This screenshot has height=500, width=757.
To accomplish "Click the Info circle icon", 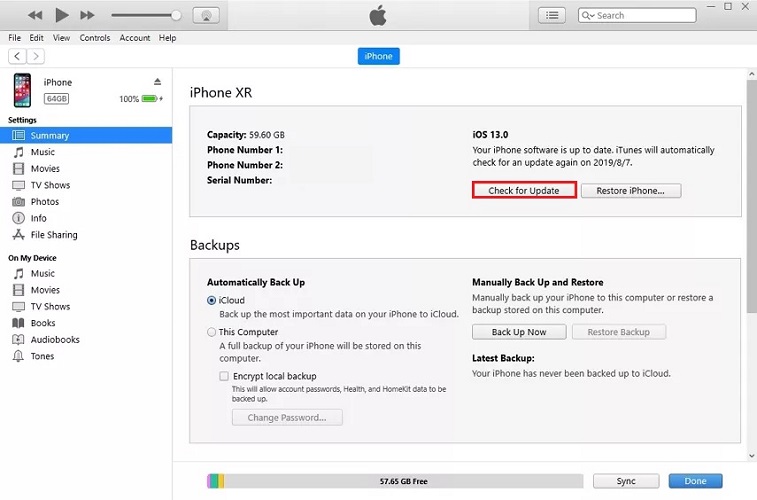I will [18, 218].
